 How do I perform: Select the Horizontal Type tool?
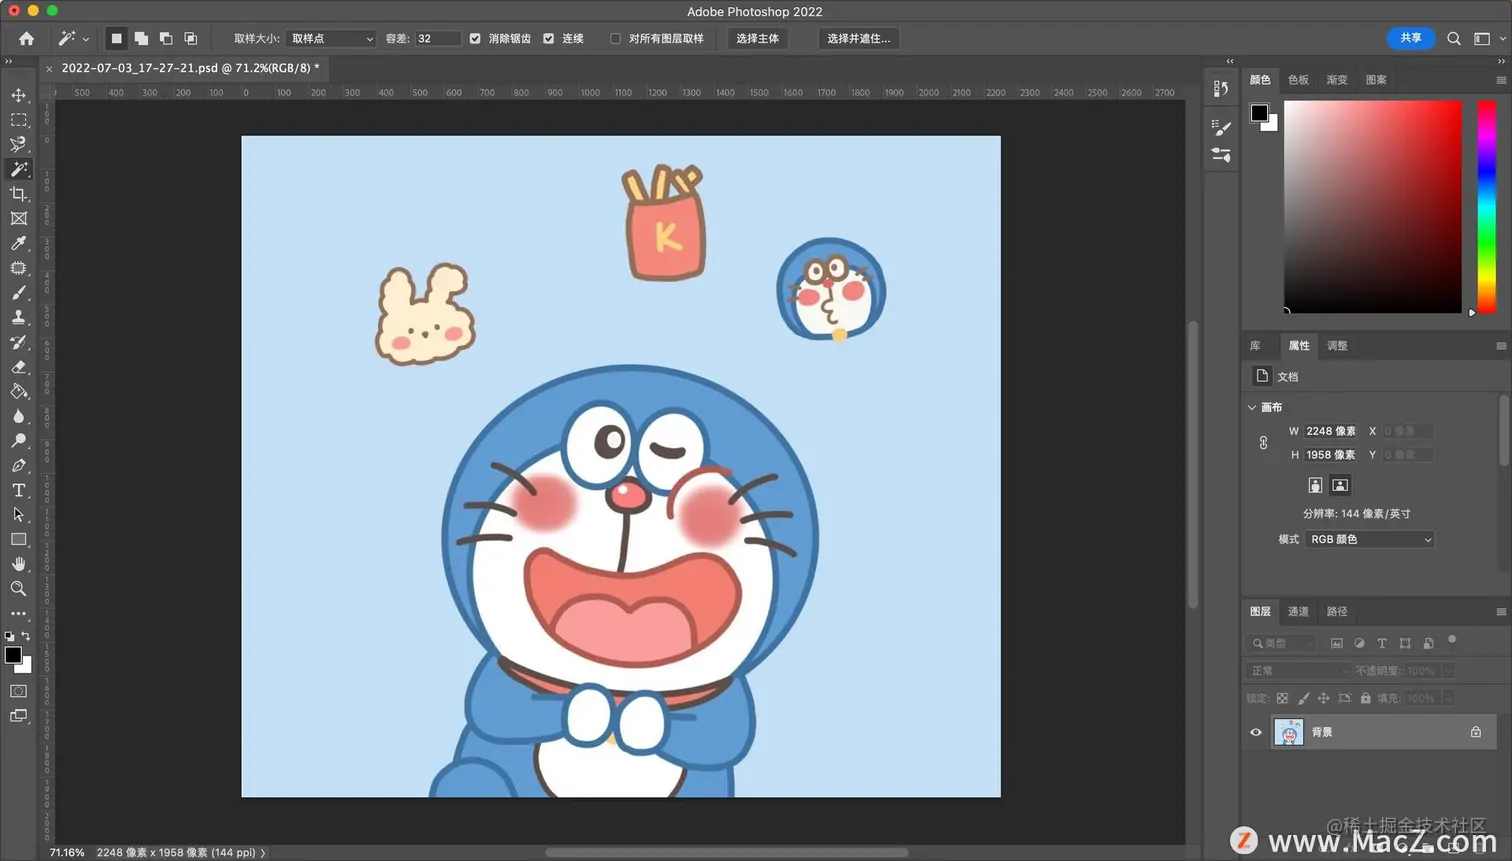coord(19,490)
